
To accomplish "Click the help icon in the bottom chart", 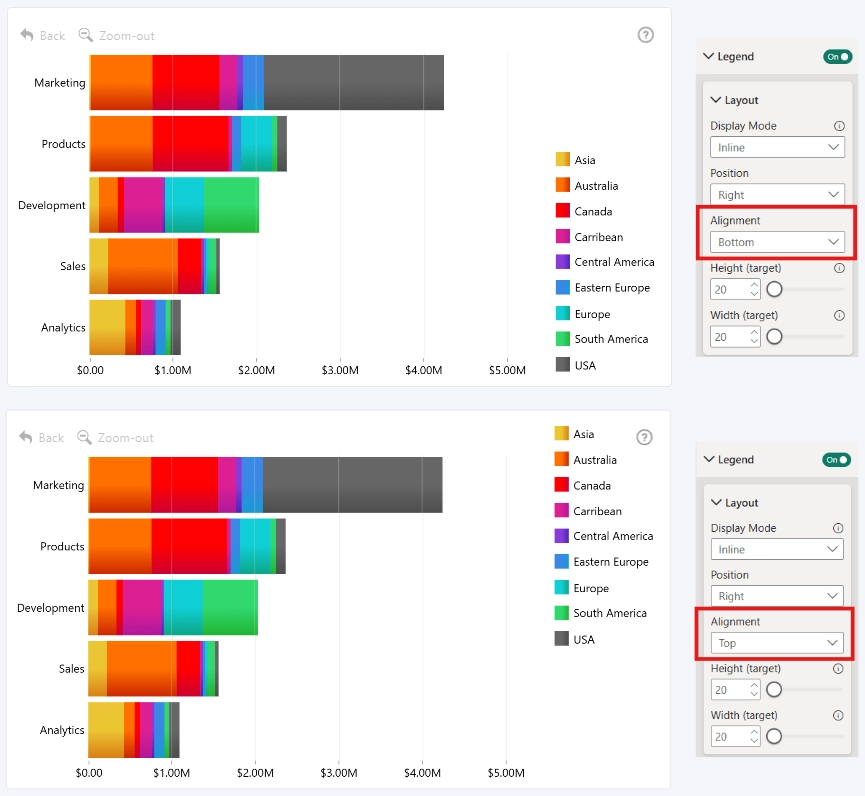I will 644,437.
